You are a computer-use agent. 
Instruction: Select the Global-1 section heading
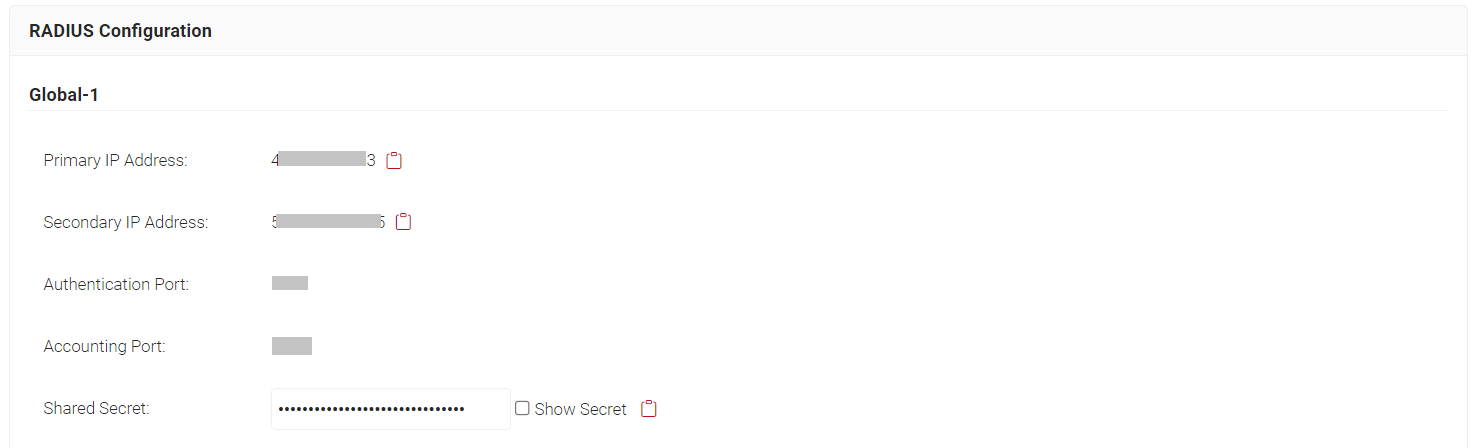(x=64, y=95)
